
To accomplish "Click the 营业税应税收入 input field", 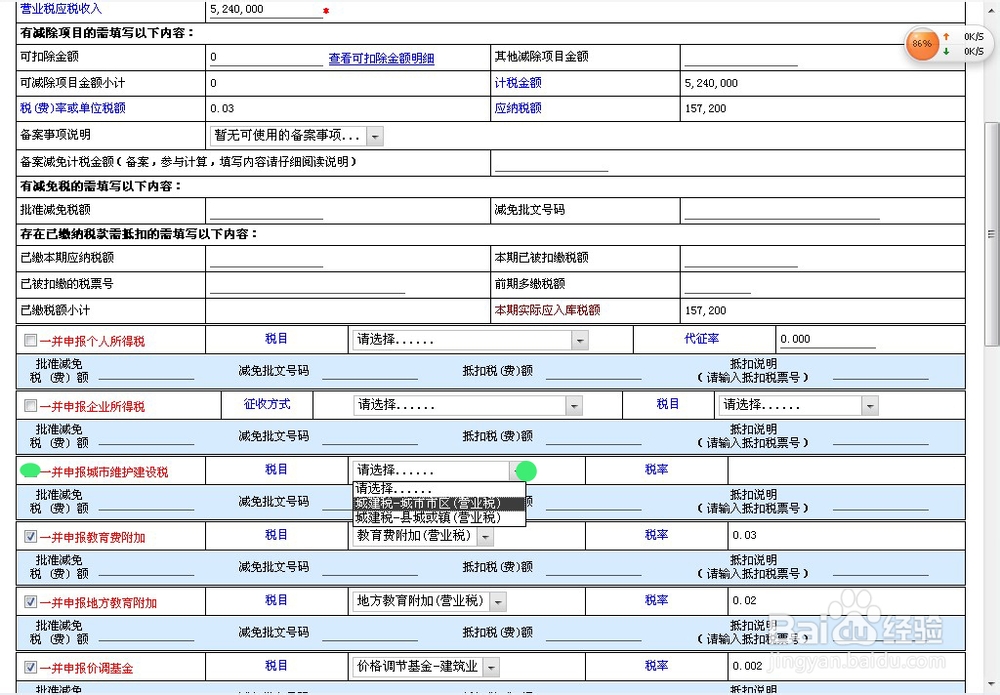I will pyautogui.click(x=266, y=10).
